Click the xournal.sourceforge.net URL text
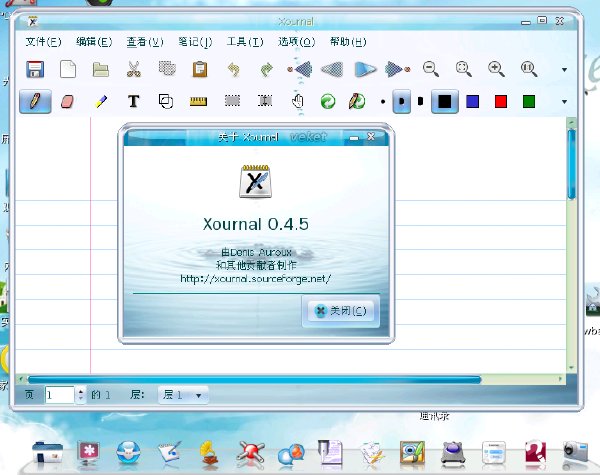This screenshot has width=600, height=475. pyautogui.click(x=255, y=278)
